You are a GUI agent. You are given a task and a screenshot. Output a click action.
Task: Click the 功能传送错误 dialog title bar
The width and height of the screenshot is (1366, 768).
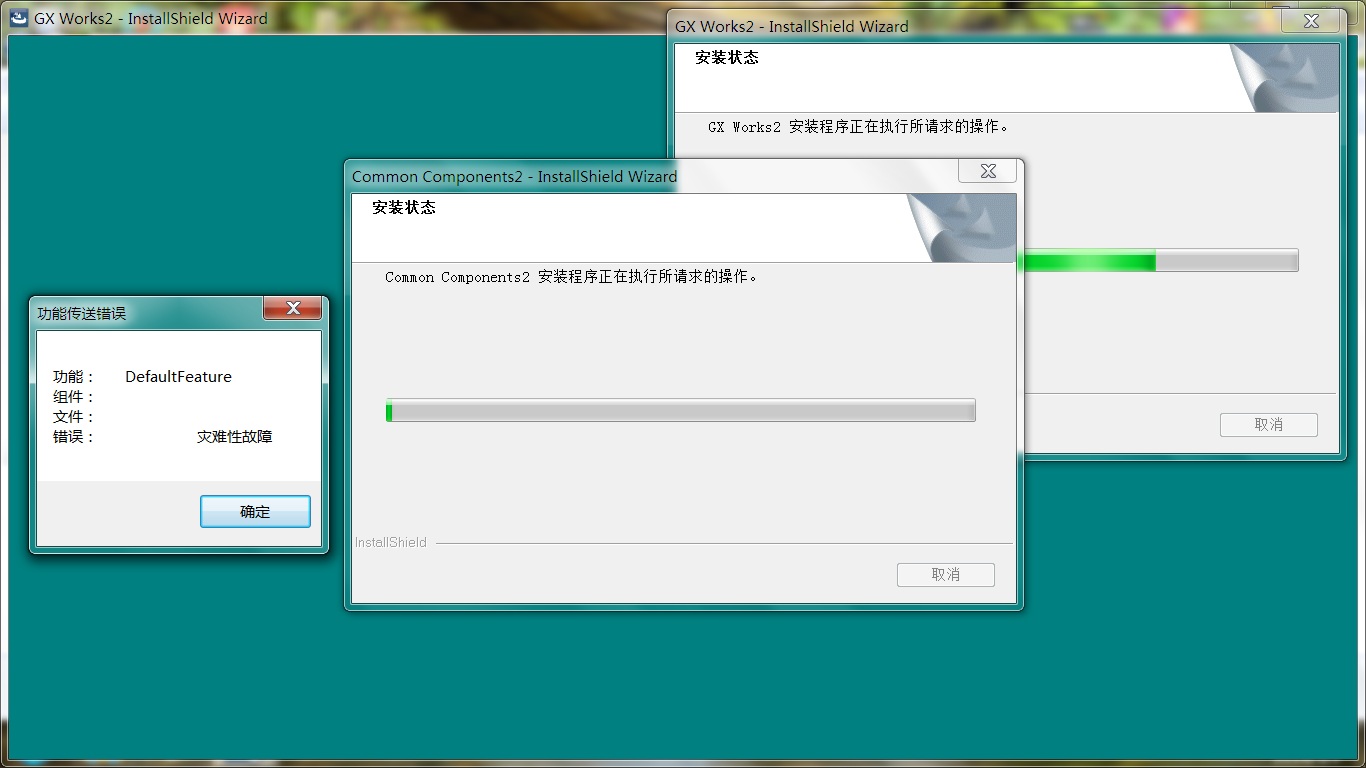[140, 313]
